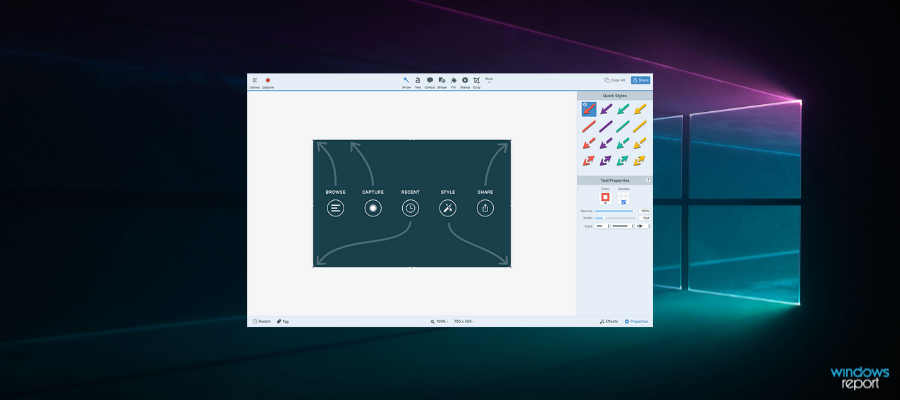The height and width of the screenshot is (400, 900).
Task: Click the Style wand in the canvas image
Action: (x=448, y=208)
